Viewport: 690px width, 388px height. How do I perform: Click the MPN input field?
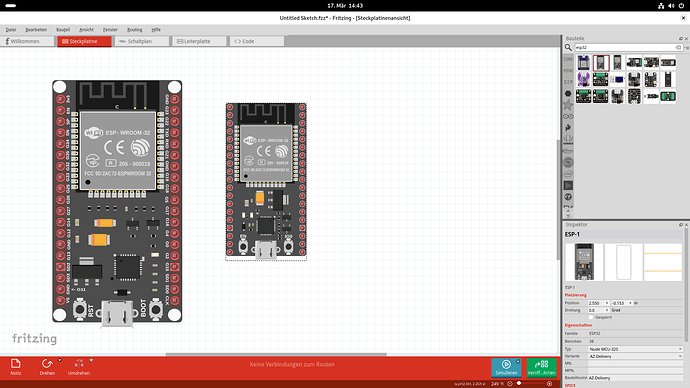pos(635,370)
